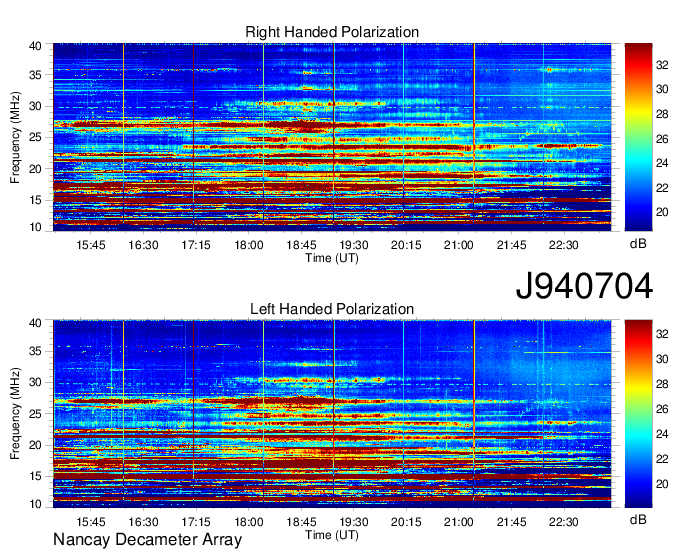
Task: Click 22:30 time tick of Right Handed plot
Action: click(x=564, y=245)
